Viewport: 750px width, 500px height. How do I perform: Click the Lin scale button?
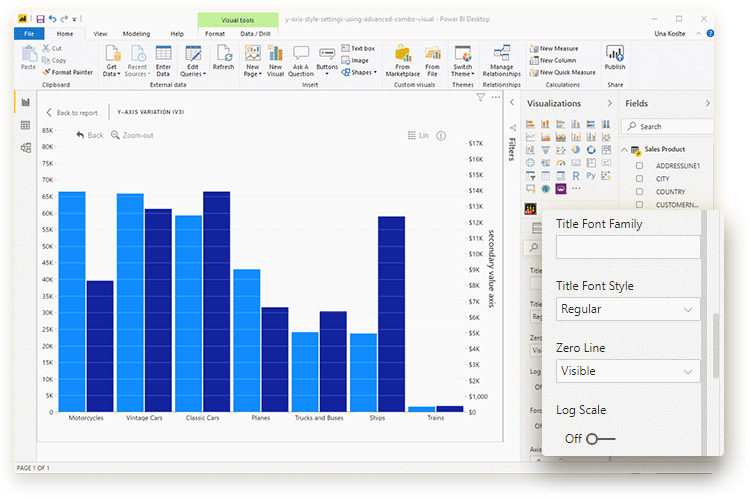(x=419, y=135)
